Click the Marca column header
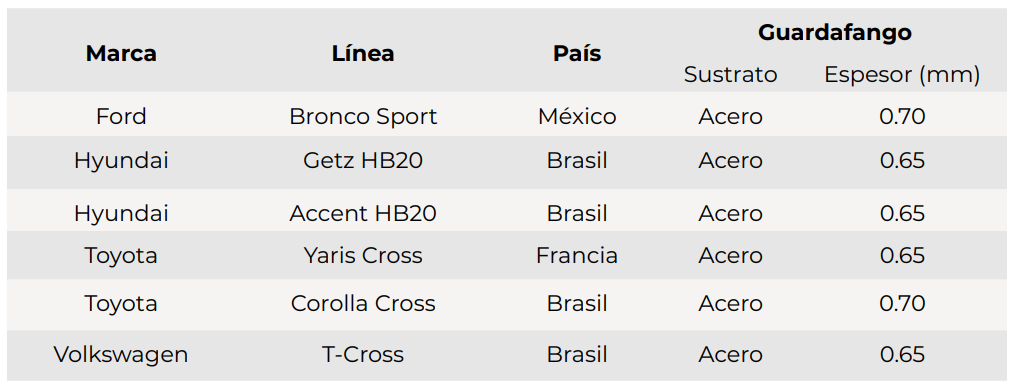The width and height of the screenshot is (1015, 385). [x=121, y=54]
